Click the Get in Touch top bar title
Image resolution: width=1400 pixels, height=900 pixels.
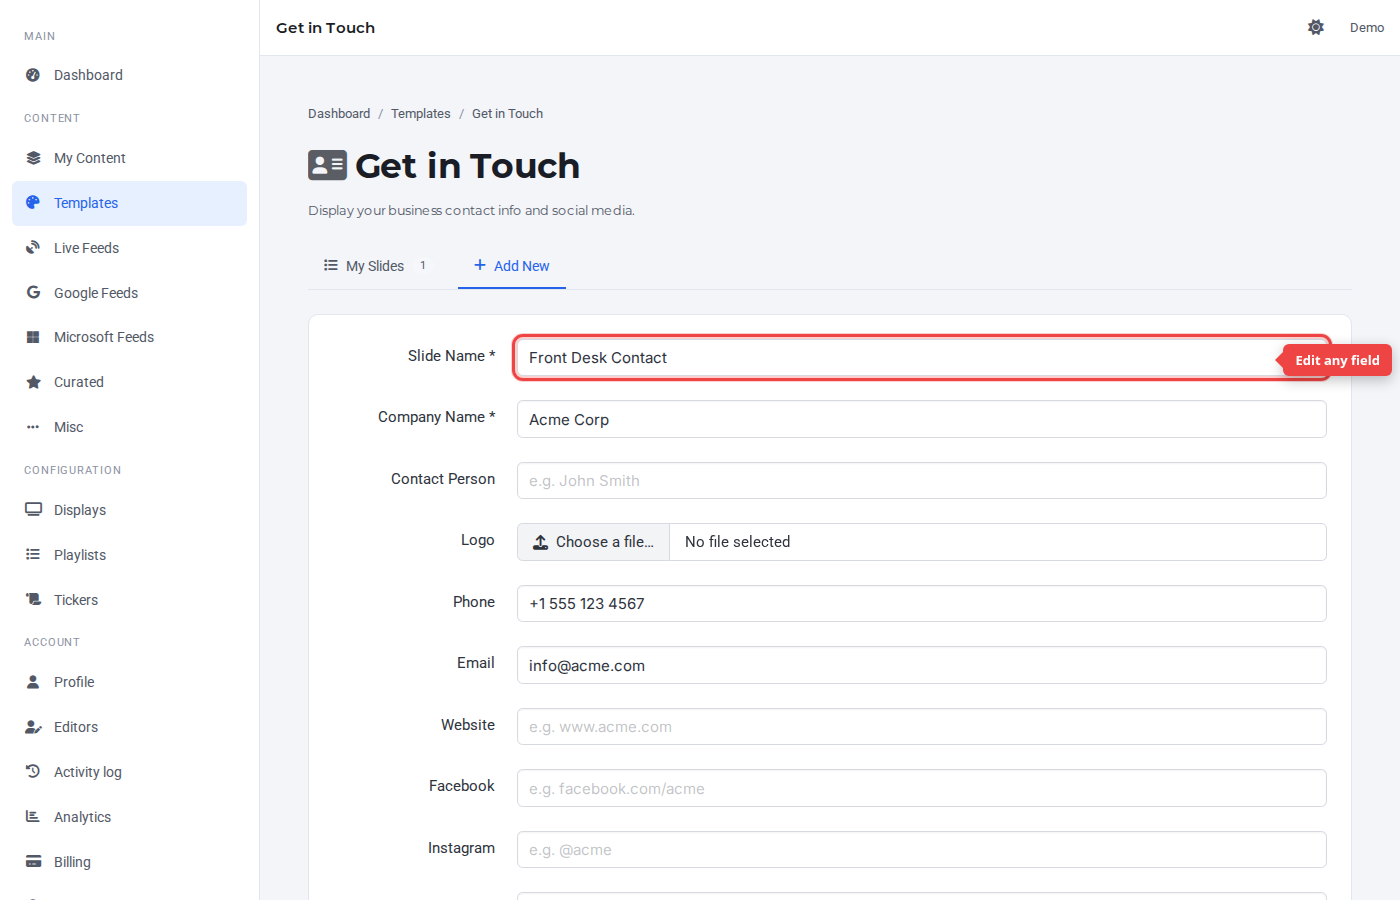pos(326,28)
